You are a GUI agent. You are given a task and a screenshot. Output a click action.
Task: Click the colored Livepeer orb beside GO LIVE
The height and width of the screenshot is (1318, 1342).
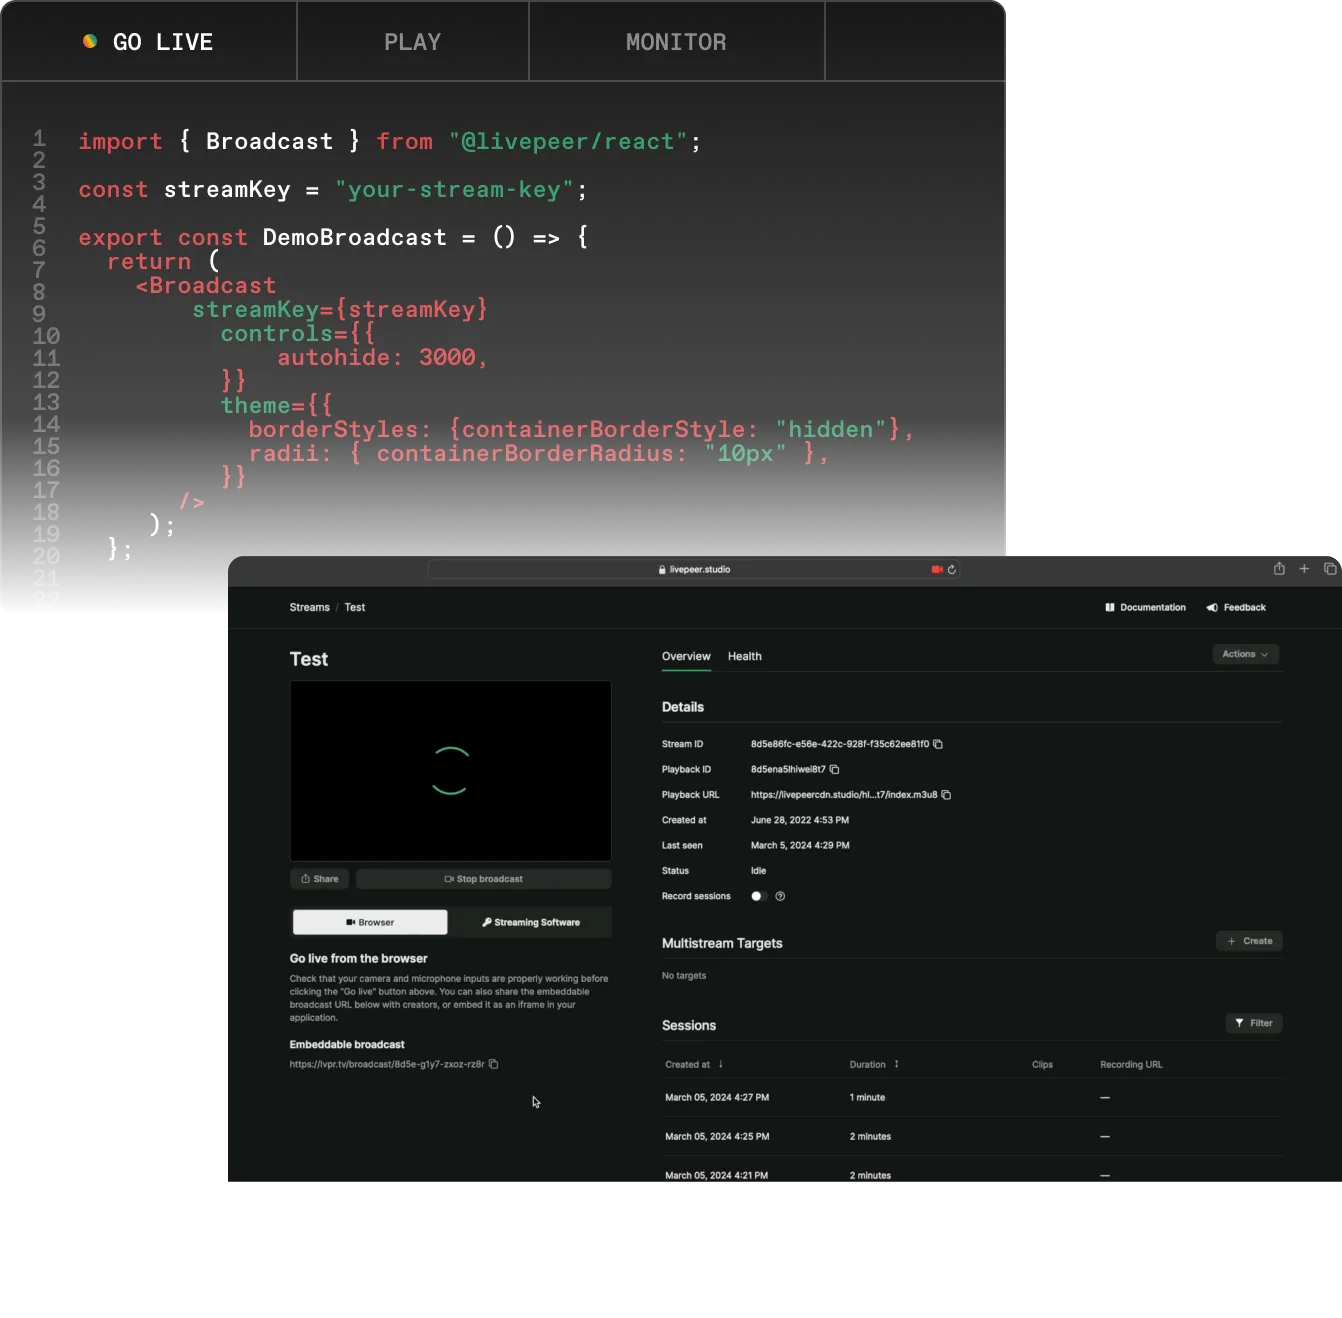coord(89,41)
